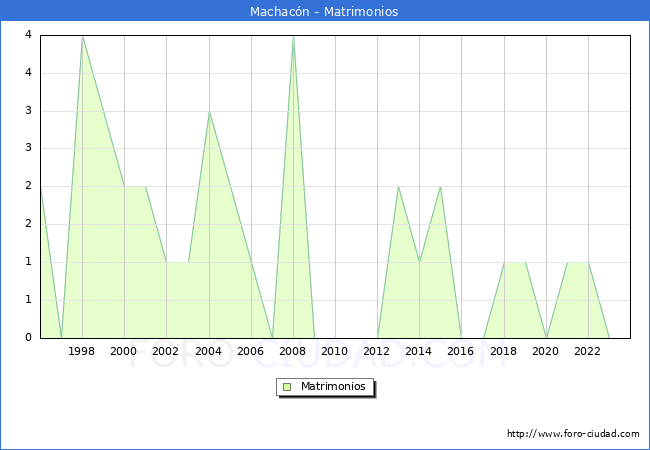Click the 2010 x-axis year label
The image size is (650, 450).
point(335,351)
